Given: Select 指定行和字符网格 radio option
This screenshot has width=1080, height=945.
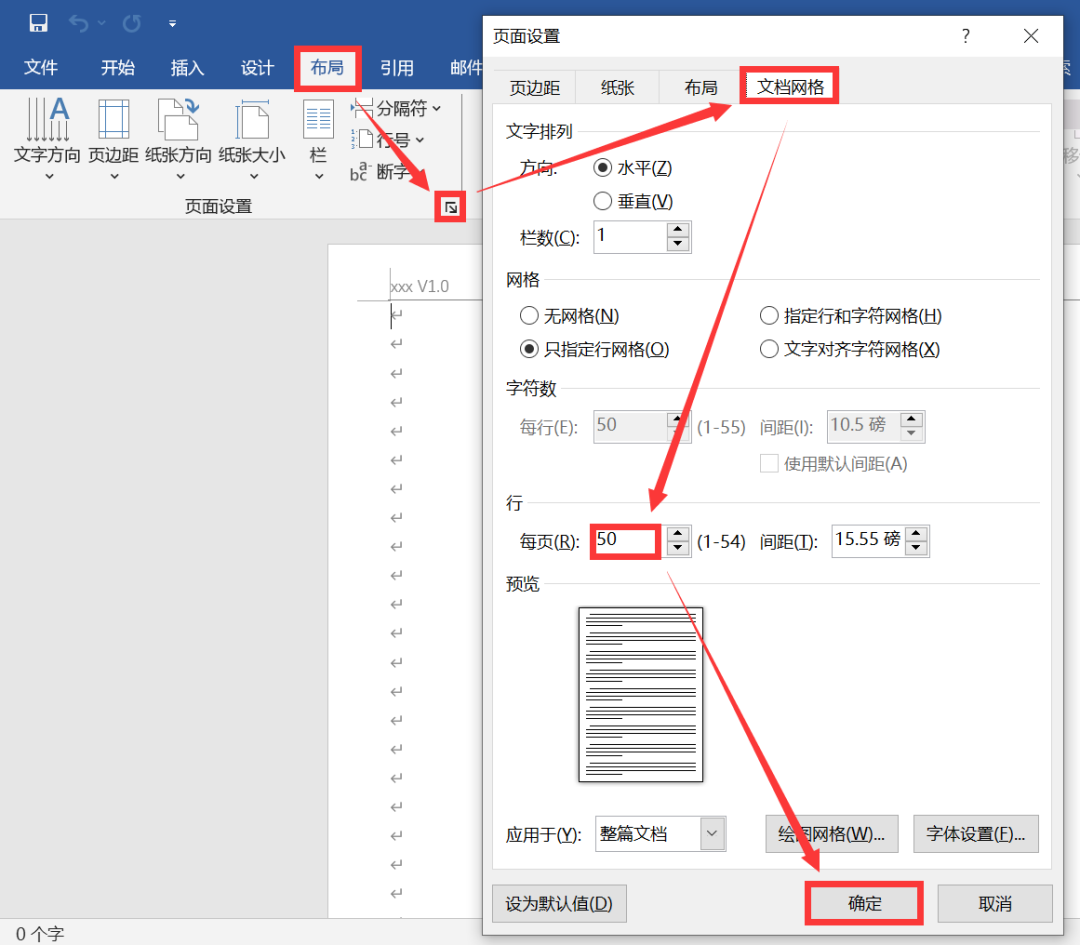Looking at the screenshot, I should coord(769,316).
